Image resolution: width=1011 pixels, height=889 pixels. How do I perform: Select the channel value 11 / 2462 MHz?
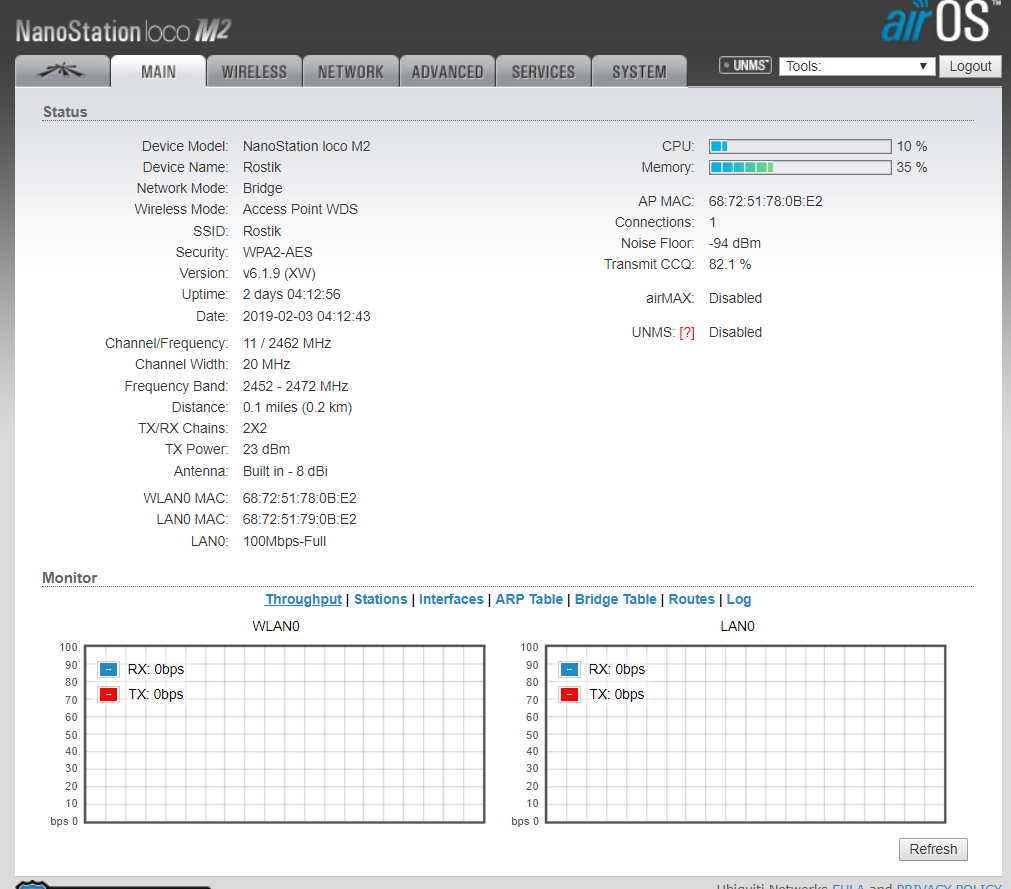(x=287, y=343)
